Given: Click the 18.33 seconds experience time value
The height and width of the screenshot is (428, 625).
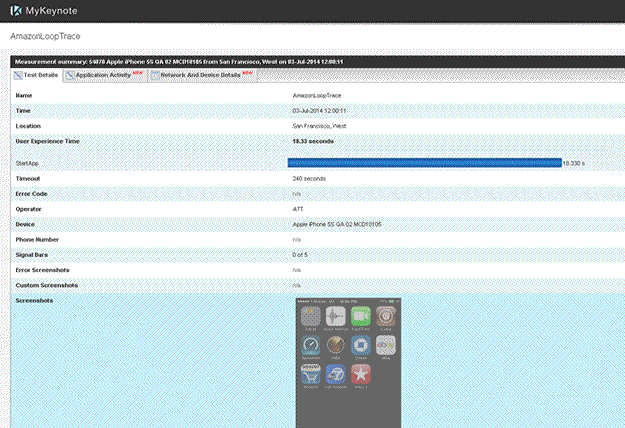Looking at the screenshot, I should point(313,141).
